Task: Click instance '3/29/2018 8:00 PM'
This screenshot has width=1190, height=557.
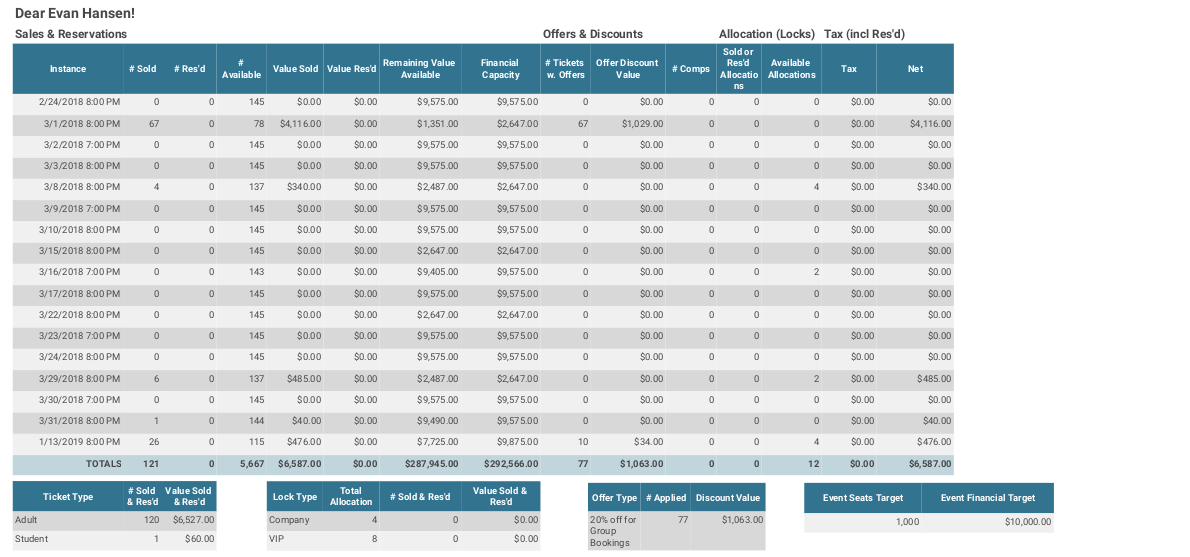Action: 79,378
